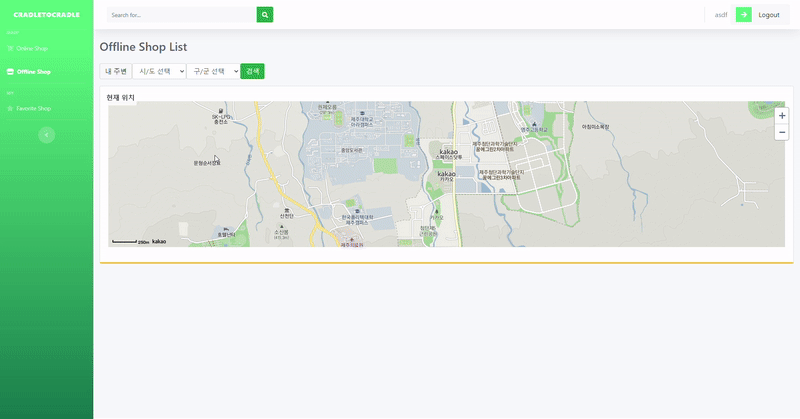Click the Offline Shop List heading

click(143, 47)
